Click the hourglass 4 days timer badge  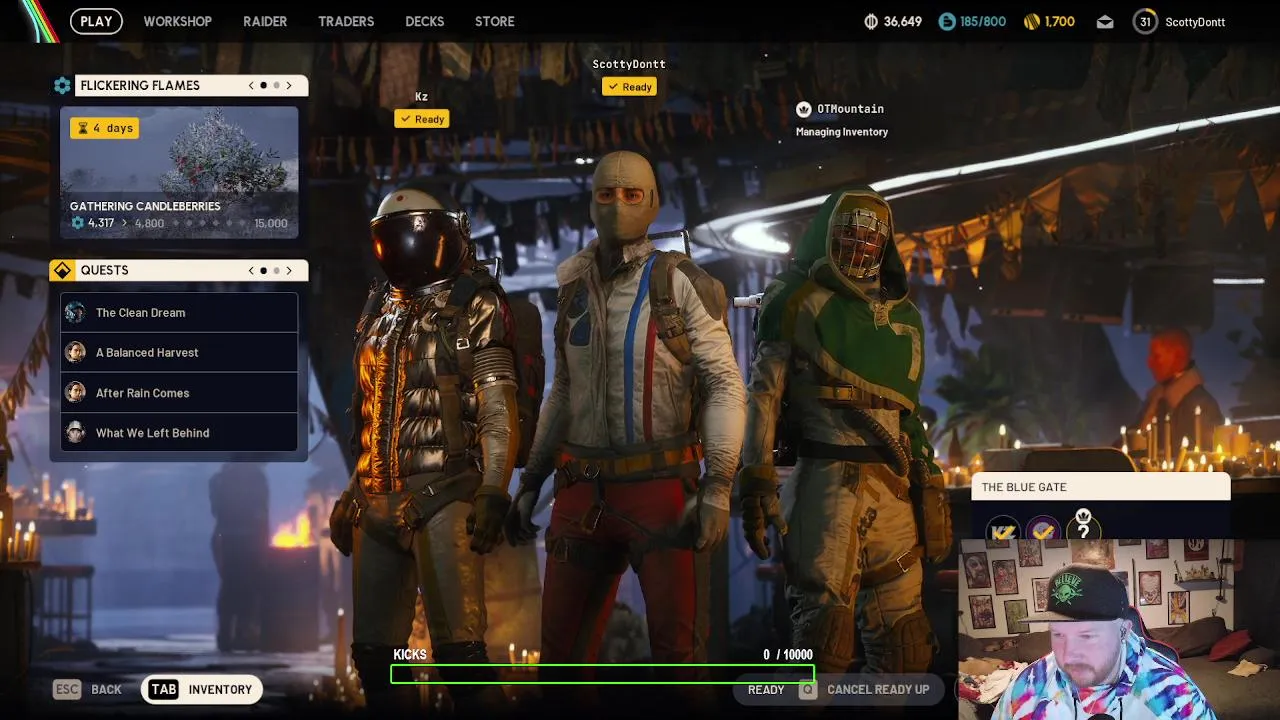tap(103, 128)
